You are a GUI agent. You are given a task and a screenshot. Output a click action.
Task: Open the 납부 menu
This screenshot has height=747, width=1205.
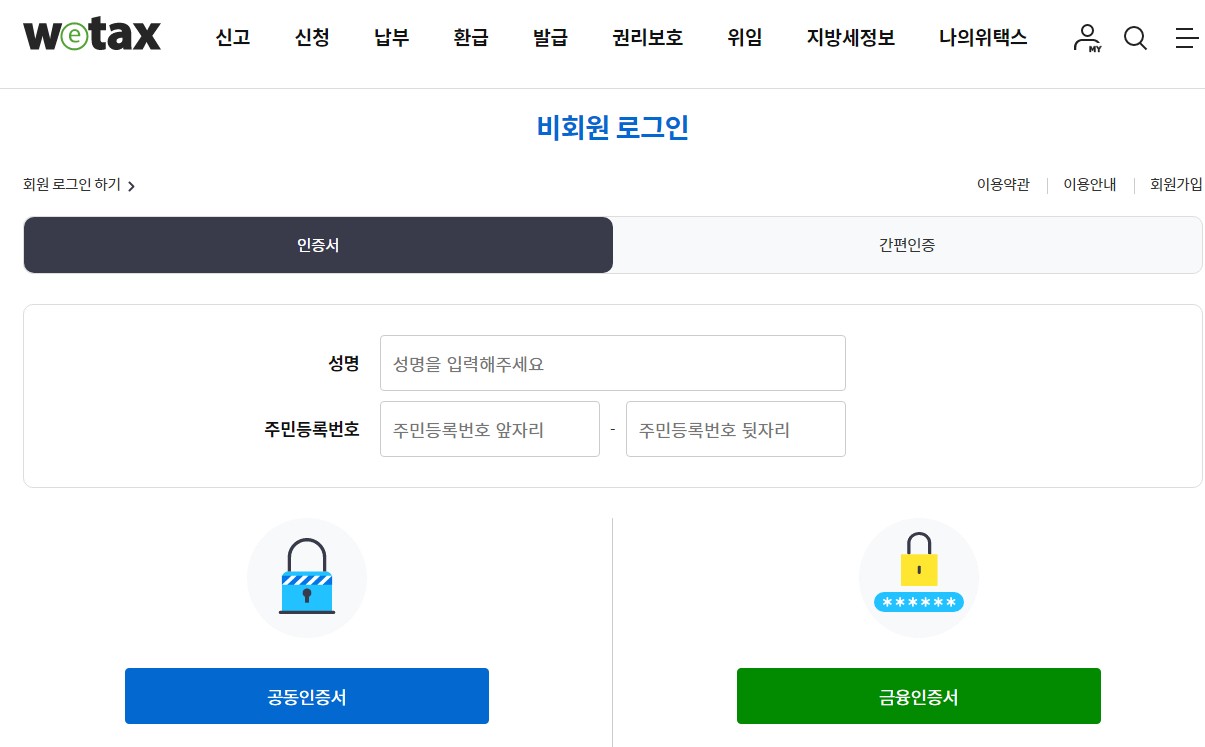(390, 38)
